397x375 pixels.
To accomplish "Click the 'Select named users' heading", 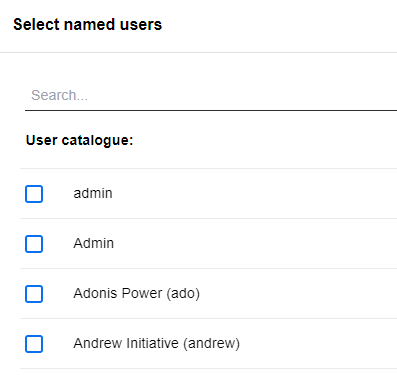I will point(88,24).
